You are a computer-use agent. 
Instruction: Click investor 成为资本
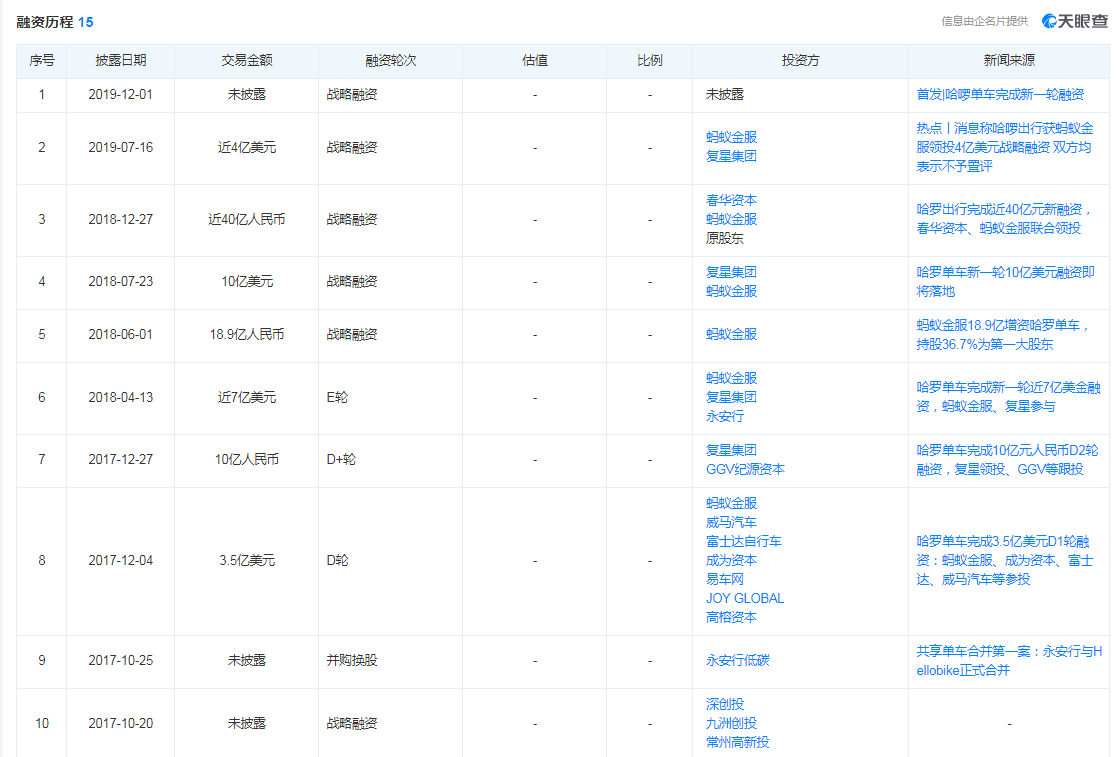pos(731,560)
